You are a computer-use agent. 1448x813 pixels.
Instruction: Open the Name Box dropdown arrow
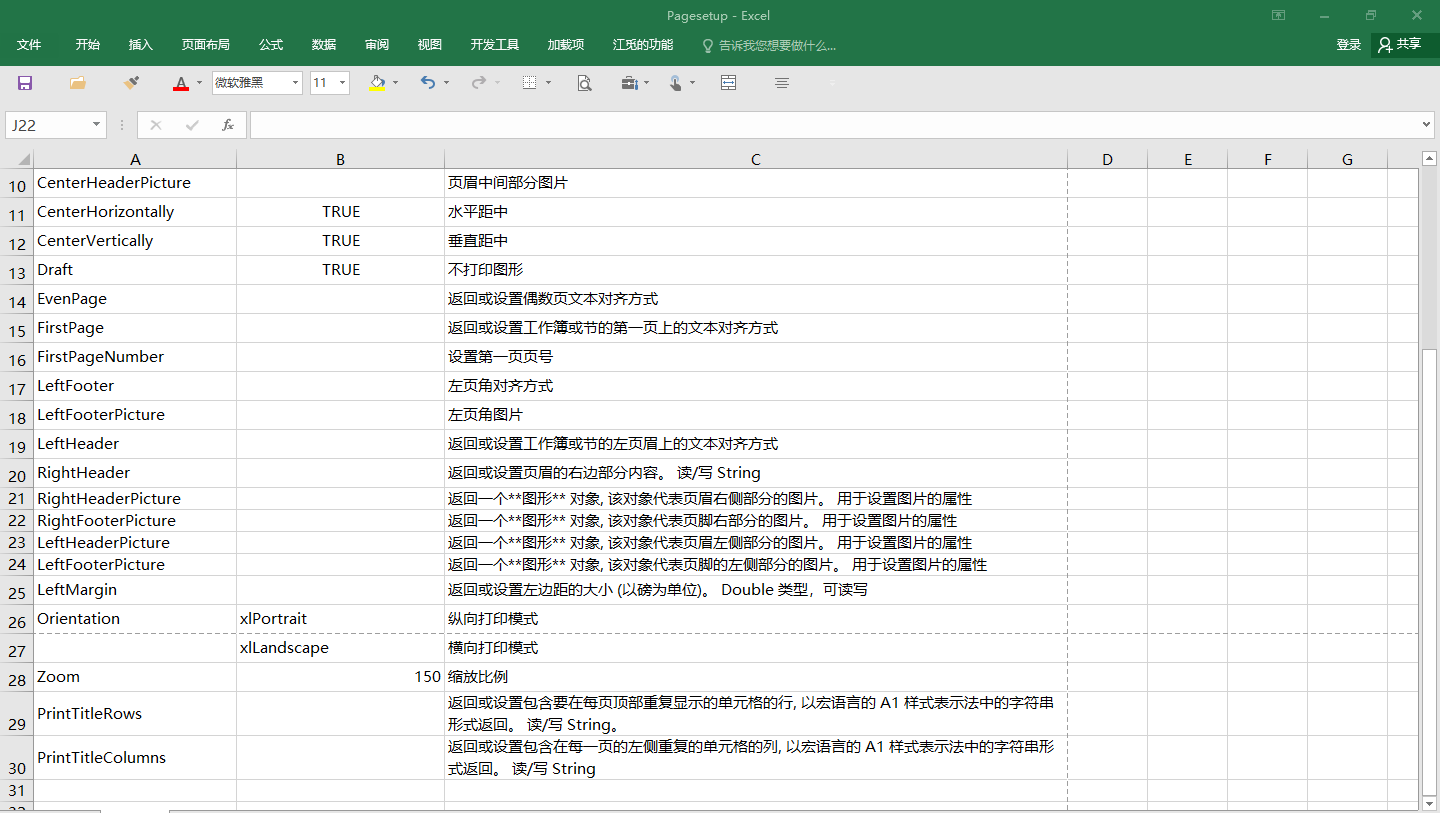point(97,125)
